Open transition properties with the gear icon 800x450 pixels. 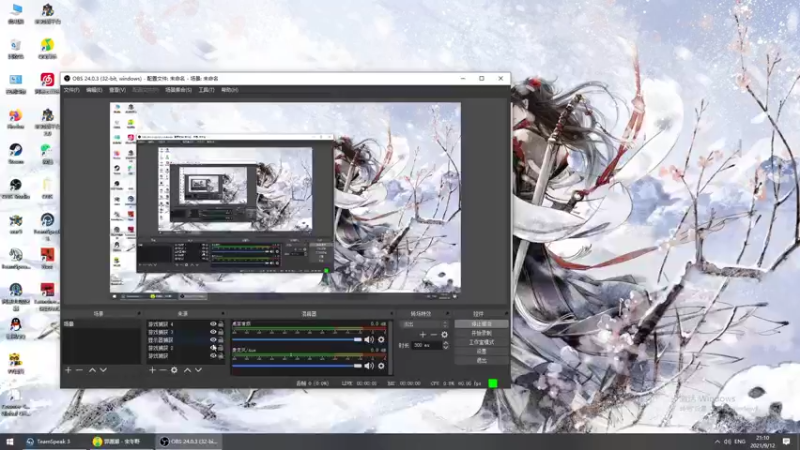[444, 335]
